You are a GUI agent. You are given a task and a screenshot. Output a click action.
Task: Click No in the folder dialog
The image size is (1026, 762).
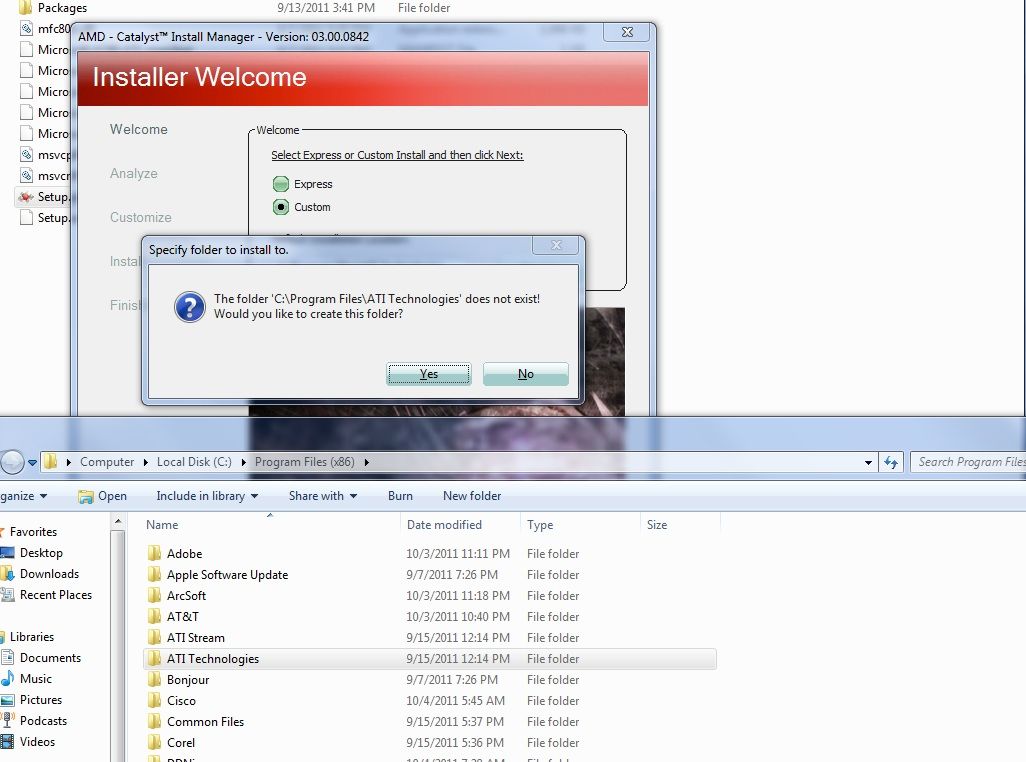(x=525, y=374)
